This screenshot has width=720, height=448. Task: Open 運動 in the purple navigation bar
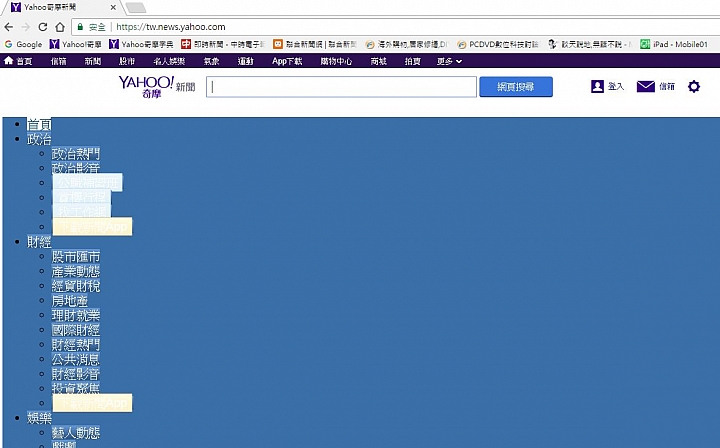[246, 61]
